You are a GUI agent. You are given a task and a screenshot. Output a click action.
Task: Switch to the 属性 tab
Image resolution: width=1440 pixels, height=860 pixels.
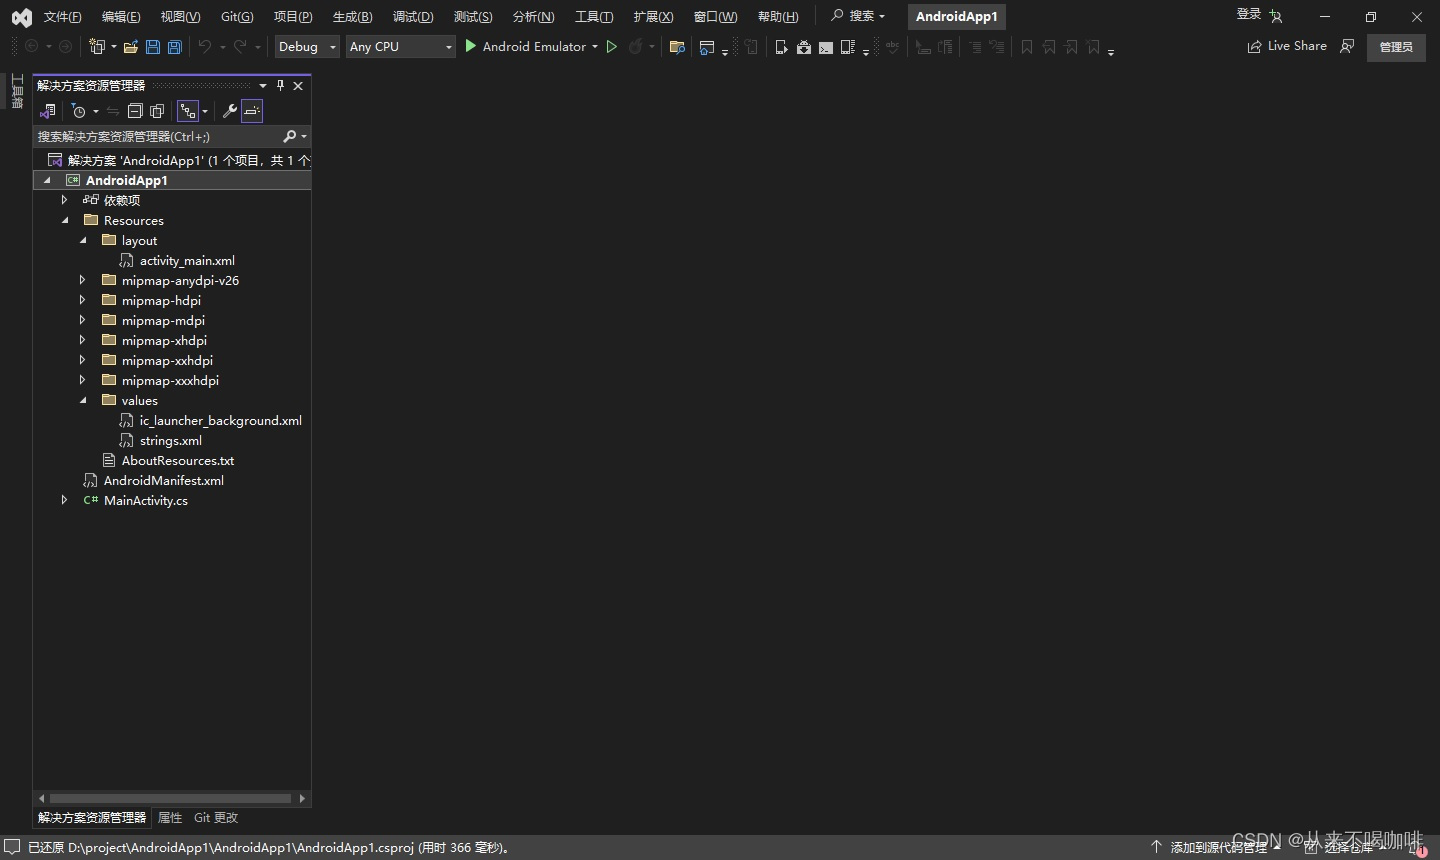click(x=170, y=818)
